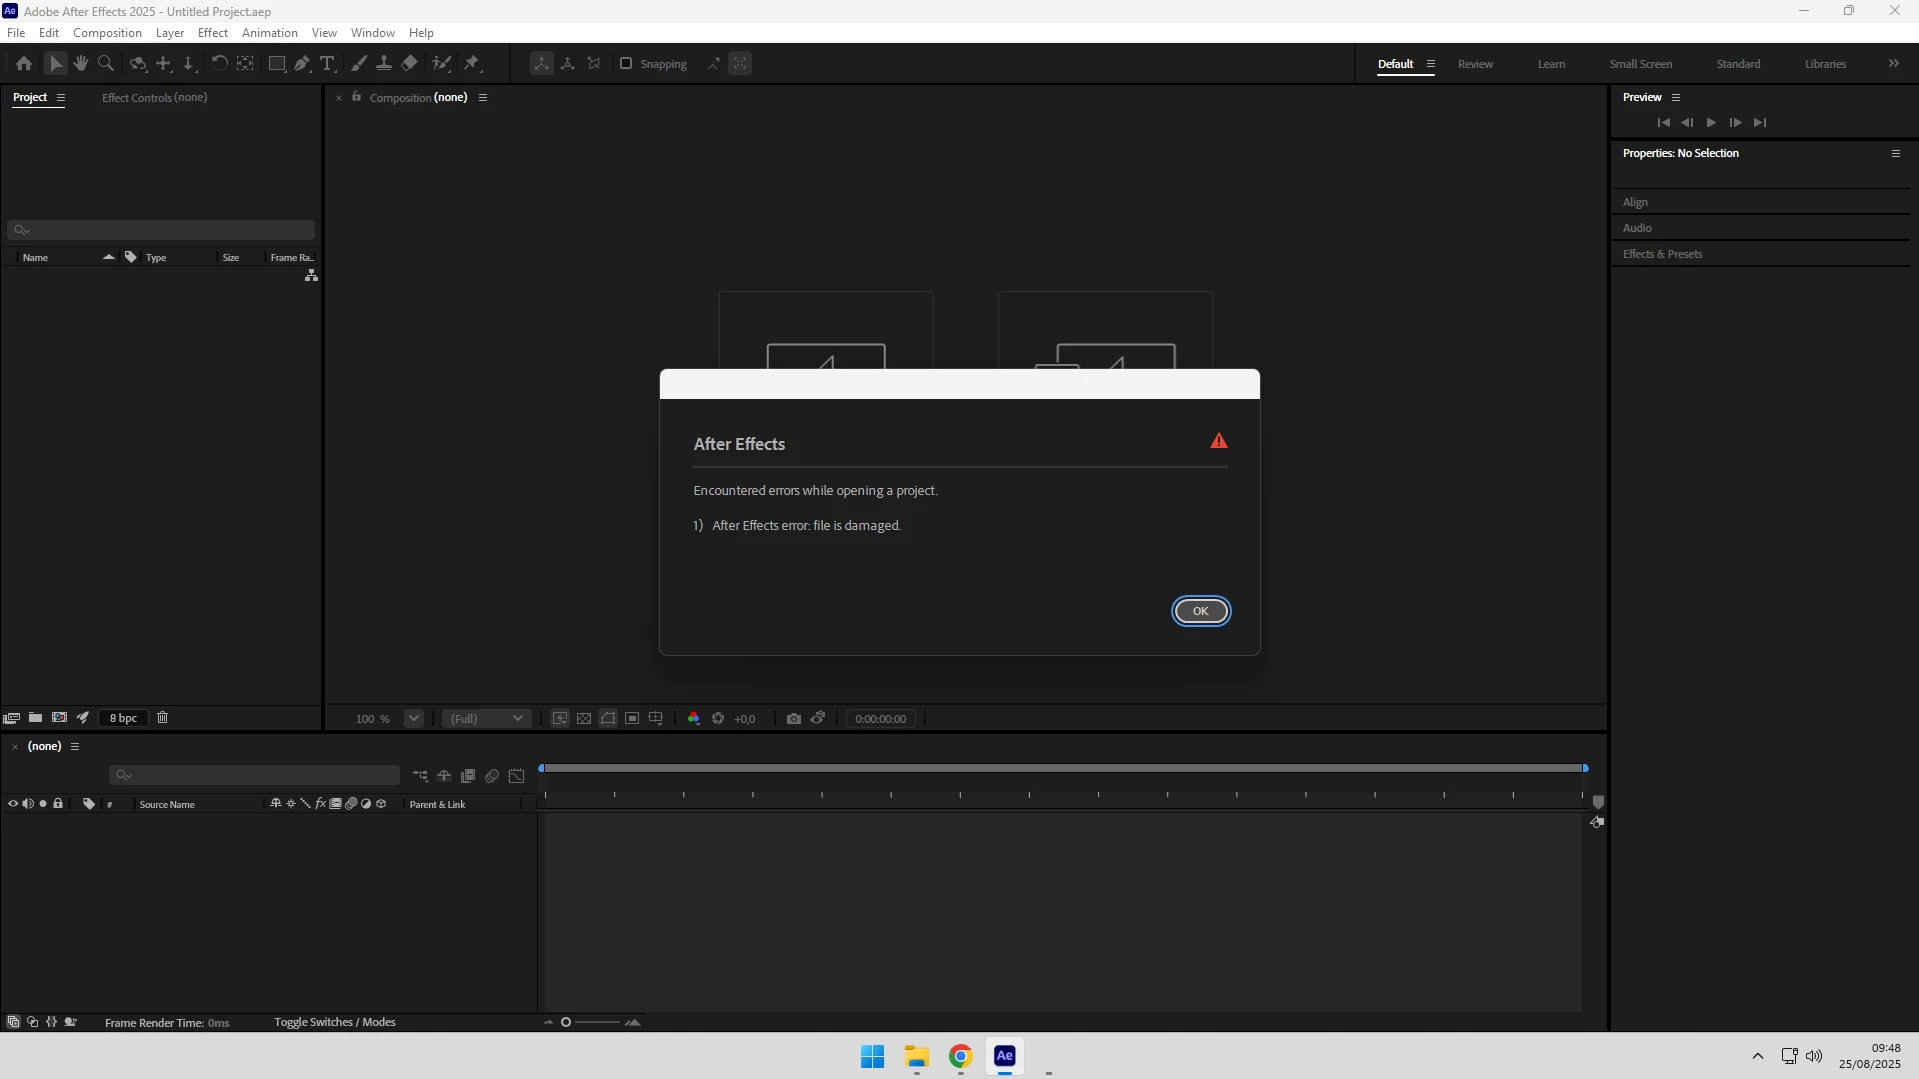The image size is (1919, 1079).
Task: Click Interpret Footage icon in Project panel
Action: coord(12,718)
